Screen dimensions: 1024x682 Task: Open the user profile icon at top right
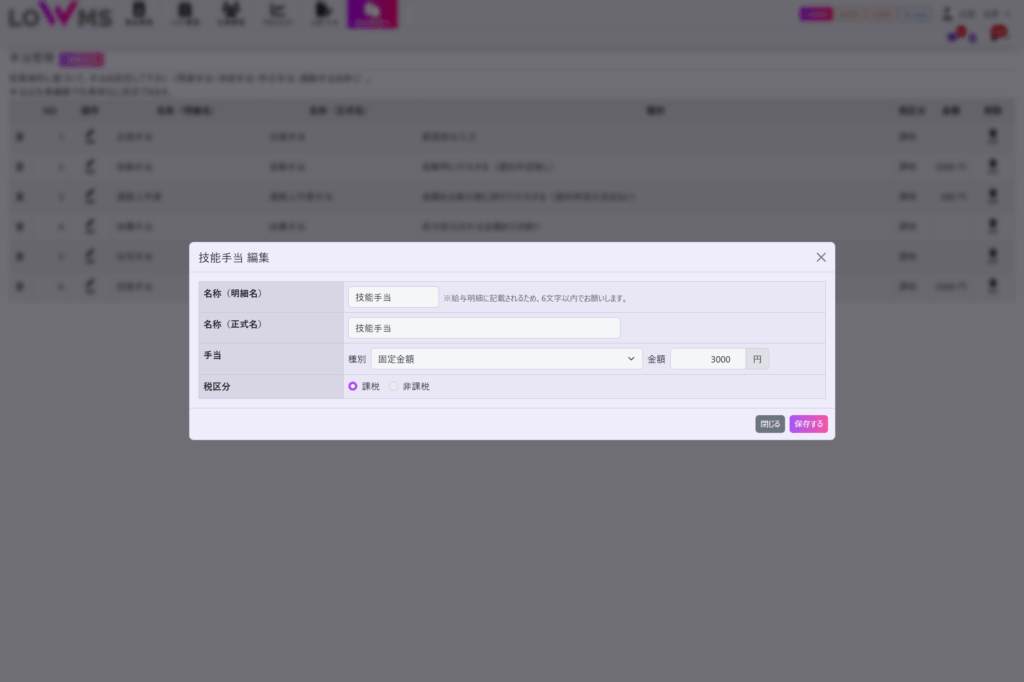(x=947, y=14)
